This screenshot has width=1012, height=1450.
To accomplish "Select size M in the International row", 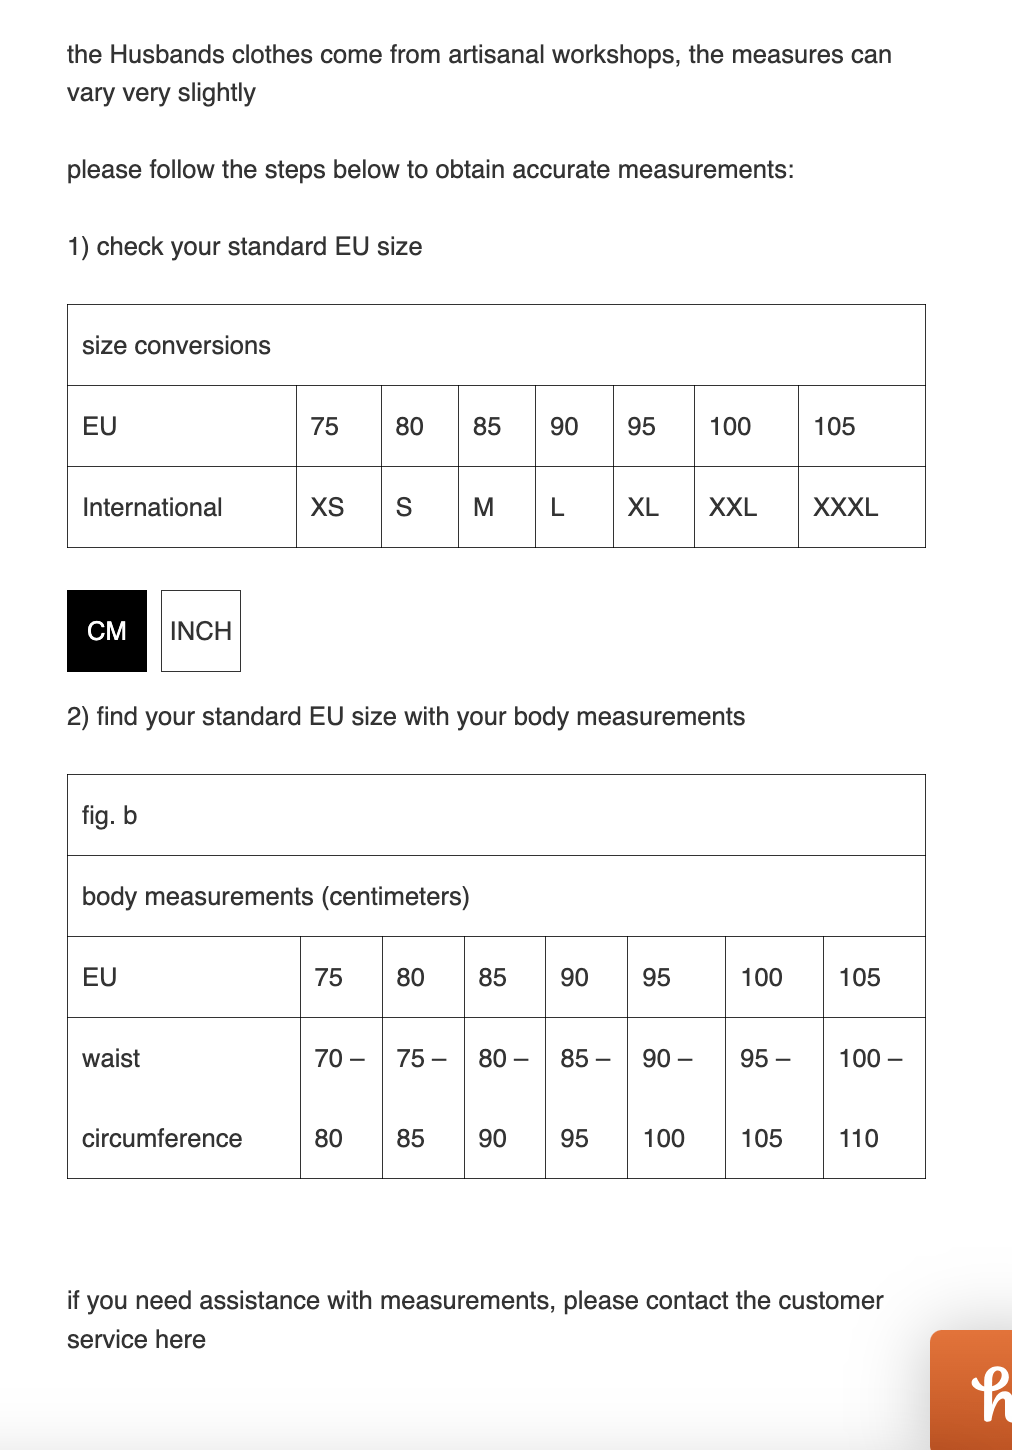I will [497, 507].
